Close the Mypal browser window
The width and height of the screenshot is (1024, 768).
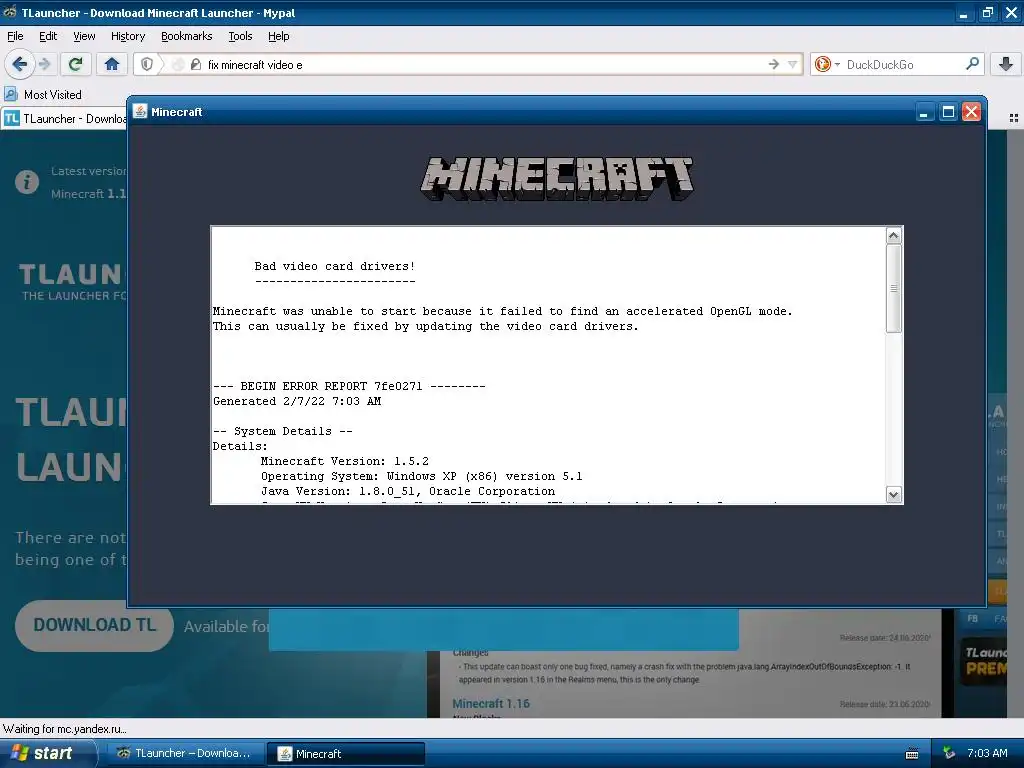(1011, 12)
